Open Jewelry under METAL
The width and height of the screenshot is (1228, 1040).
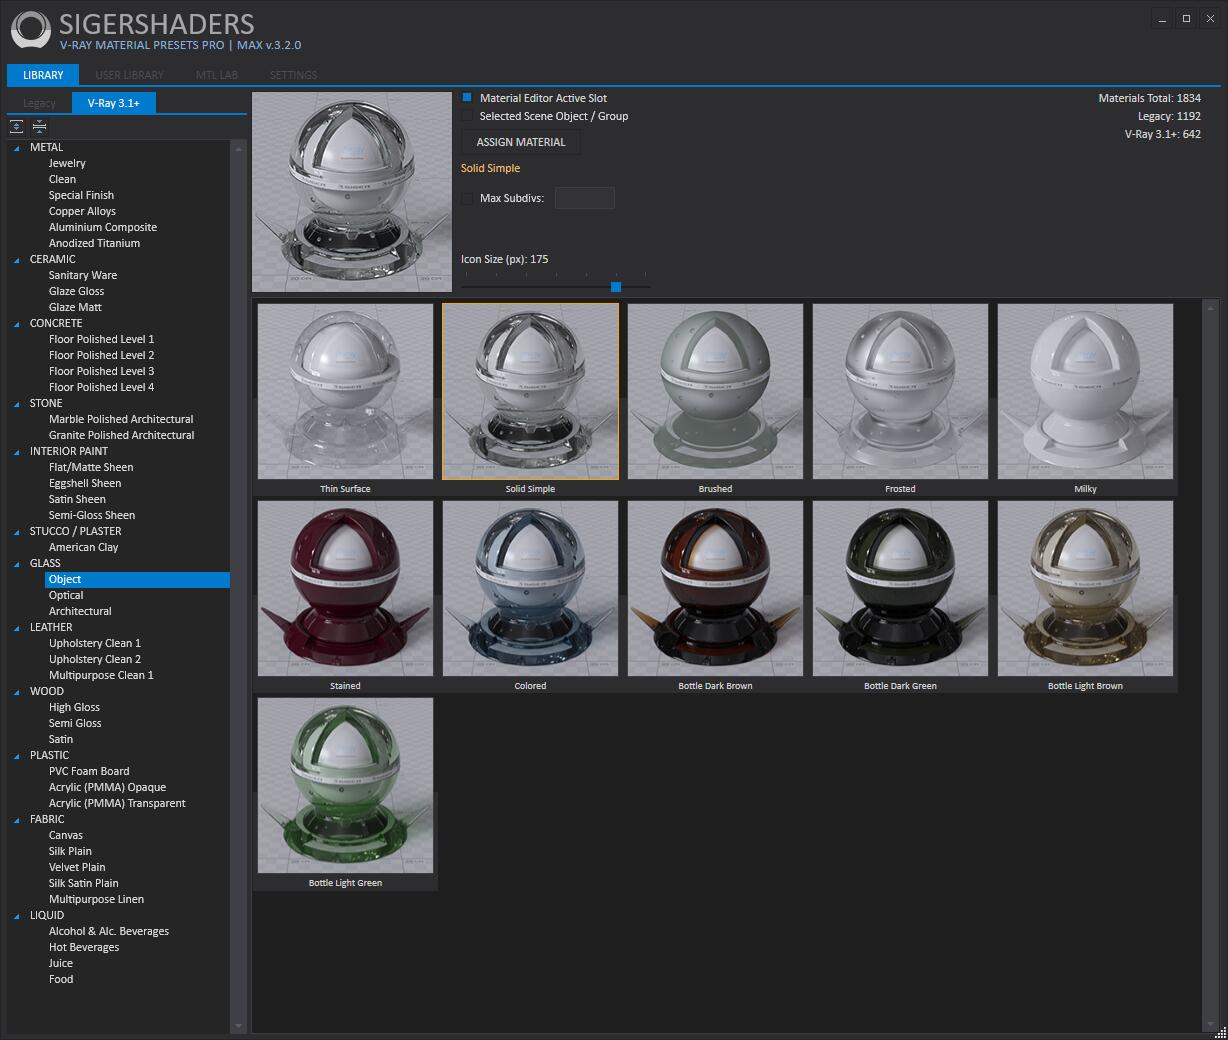[x=67, y=164]
